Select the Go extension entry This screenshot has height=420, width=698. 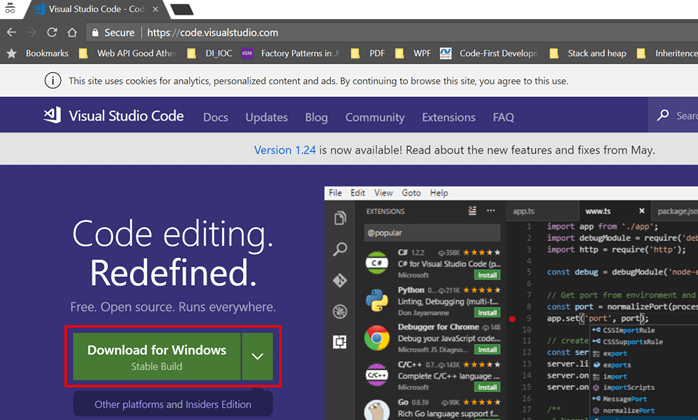pyautogui.click(x=432, y=408)
